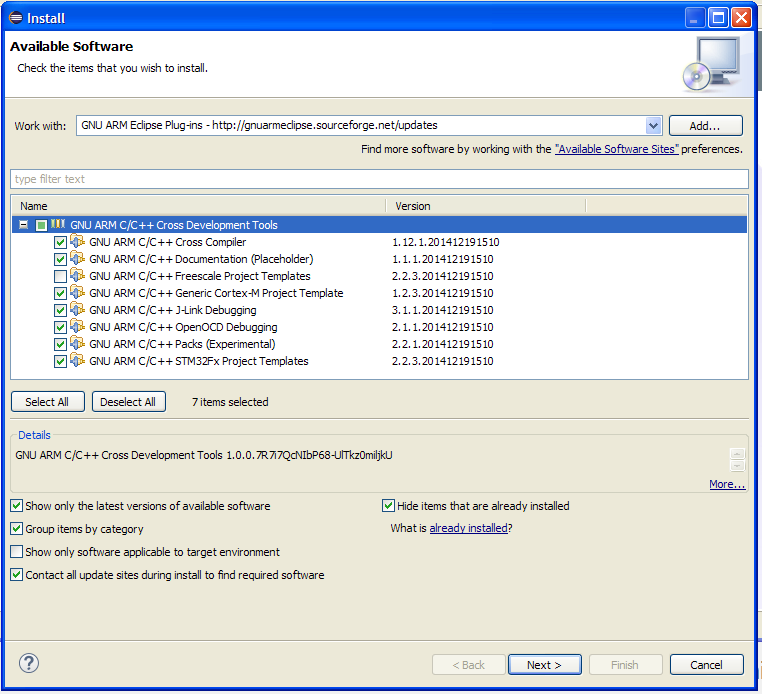Click Select All button
This screenshot has width=762, height=694.
pos(48,402)
